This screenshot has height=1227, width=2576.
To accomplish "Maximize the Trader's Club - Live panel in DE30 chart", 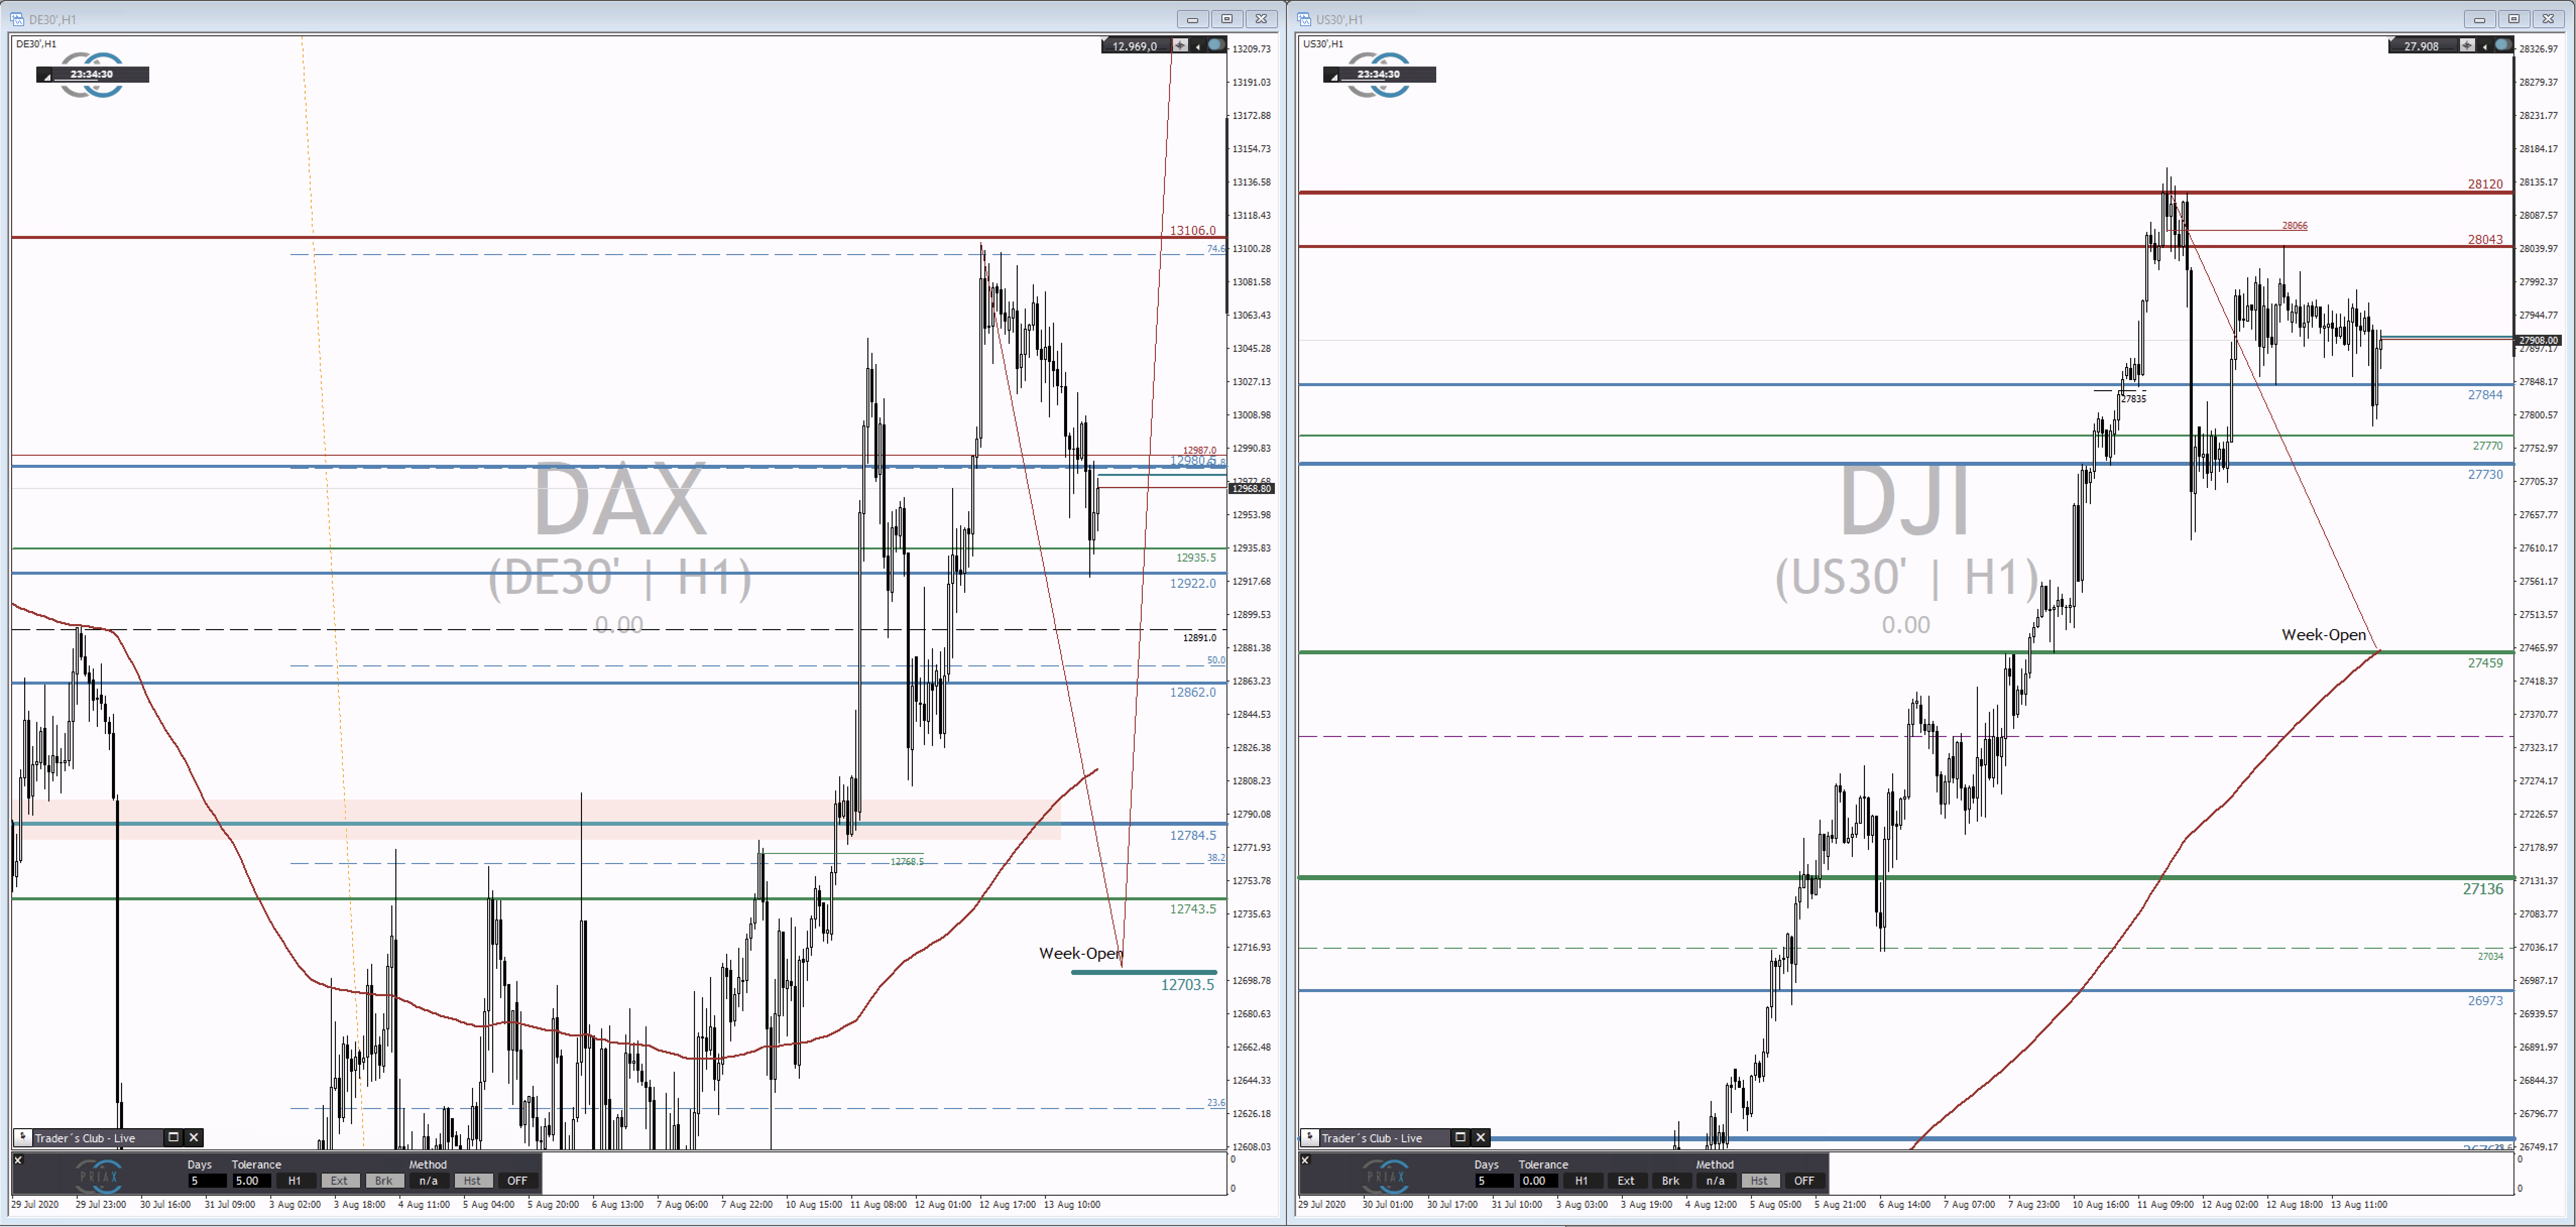I will [x=173, y=1137].
